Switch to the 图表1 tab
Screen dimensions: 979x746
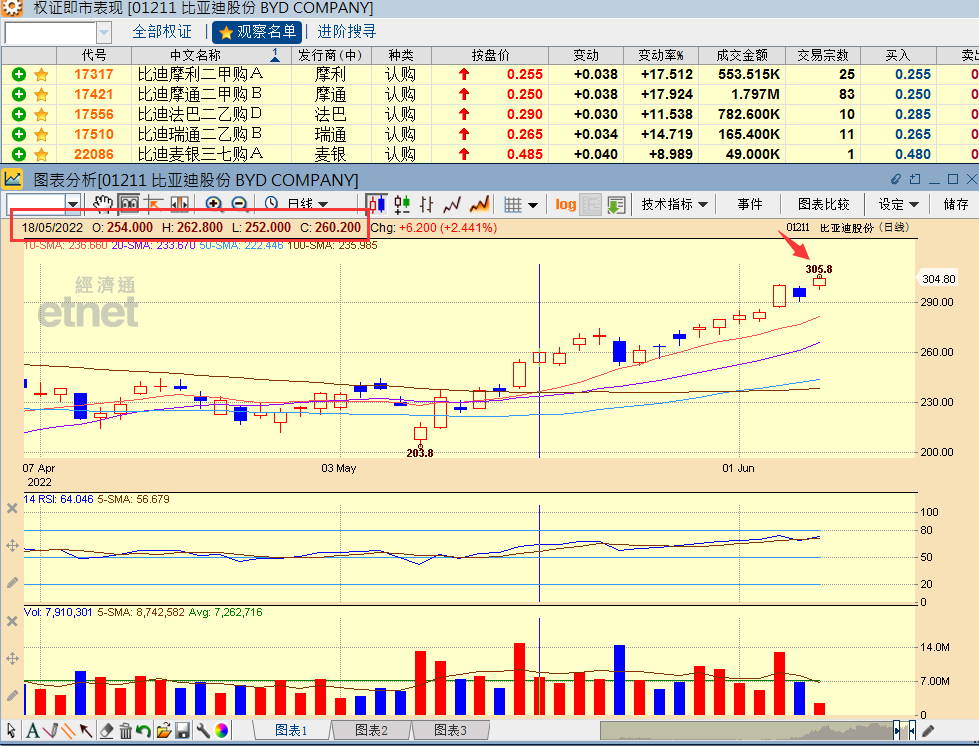tap(291, 730)
